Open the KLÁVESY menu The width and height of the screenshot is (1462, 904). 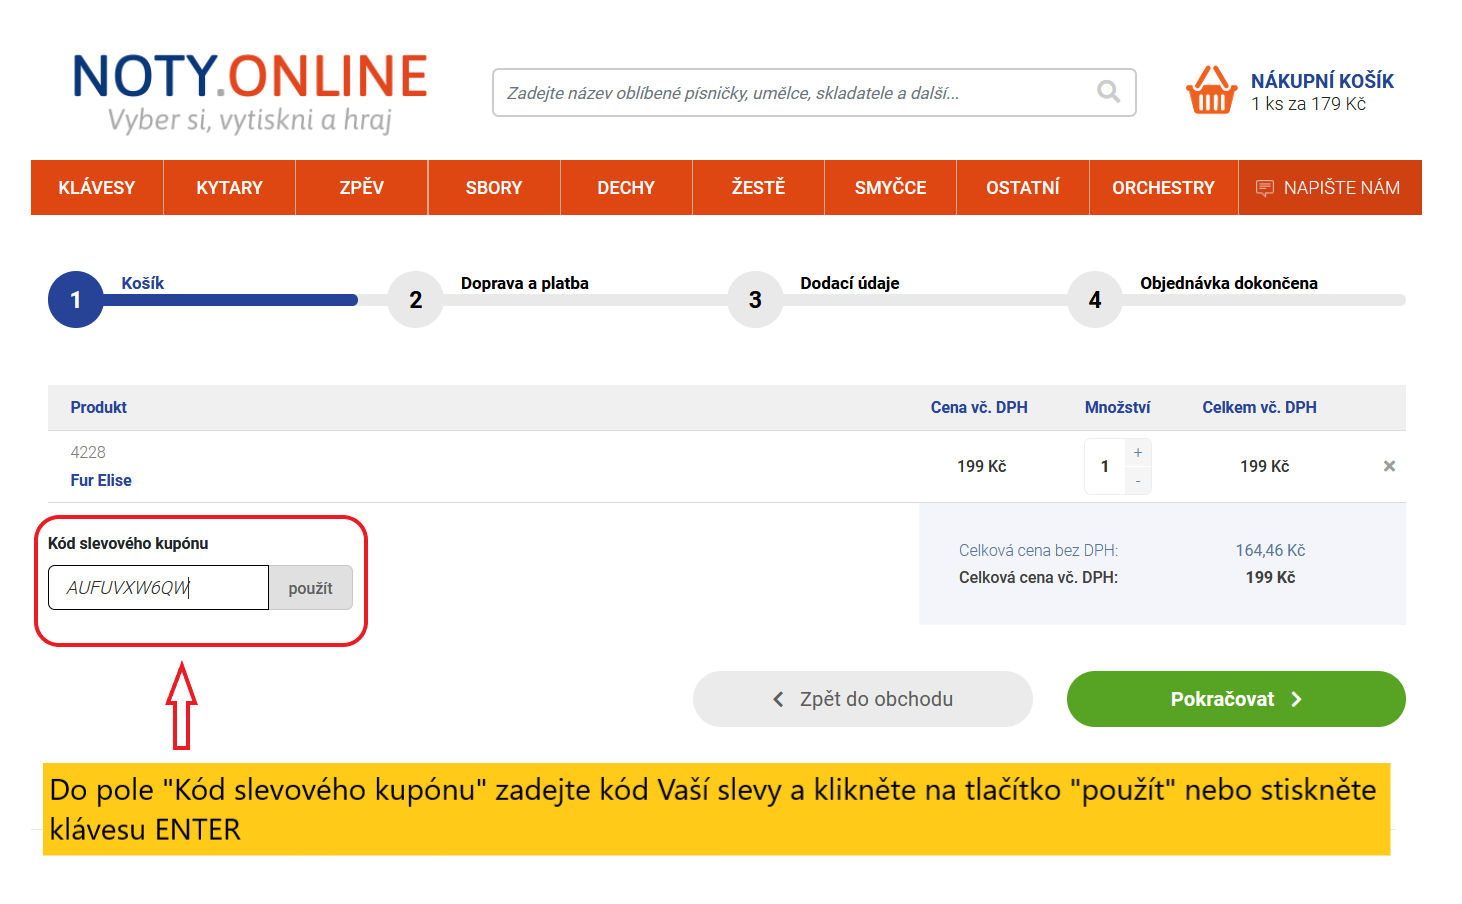point(97,188)
